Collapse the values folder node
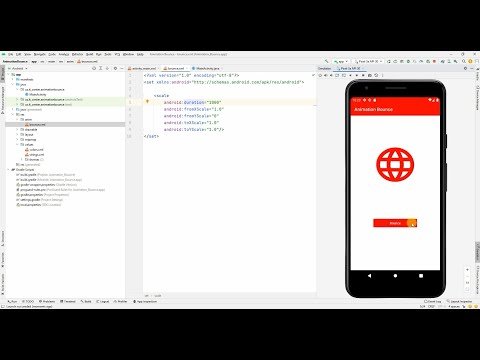Viewport: 480px width, 360px height. [x=17, y=144]
